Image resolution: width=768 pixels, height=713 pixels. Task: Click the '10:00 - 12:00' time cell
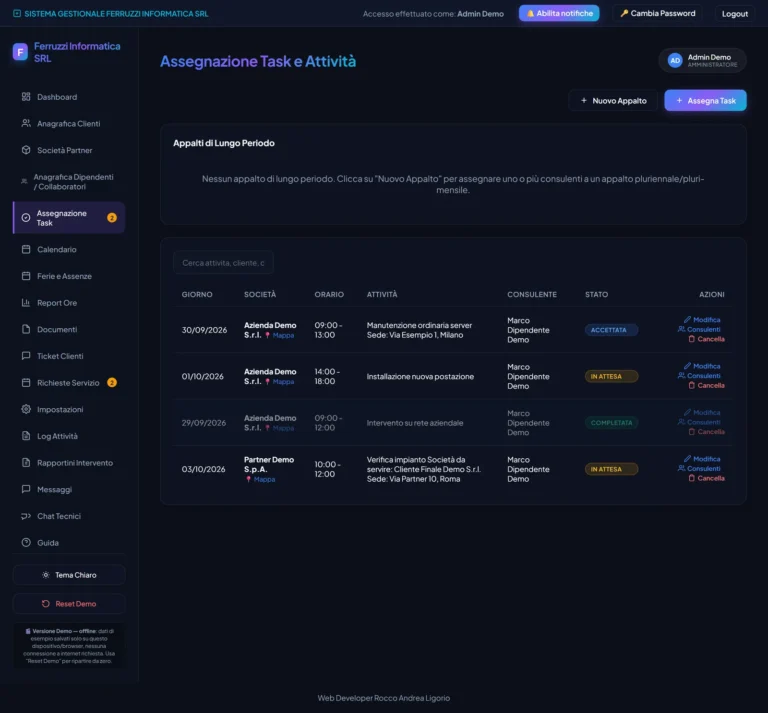327,469
